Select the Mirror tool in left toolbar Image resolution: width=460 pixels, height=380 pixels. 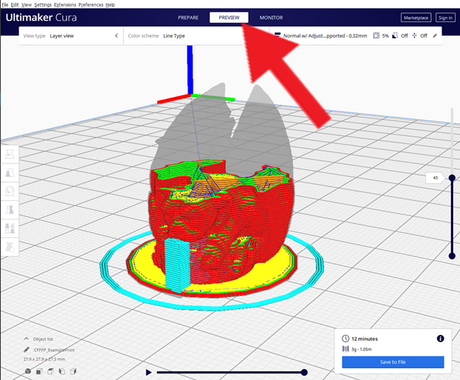[10, 210]
